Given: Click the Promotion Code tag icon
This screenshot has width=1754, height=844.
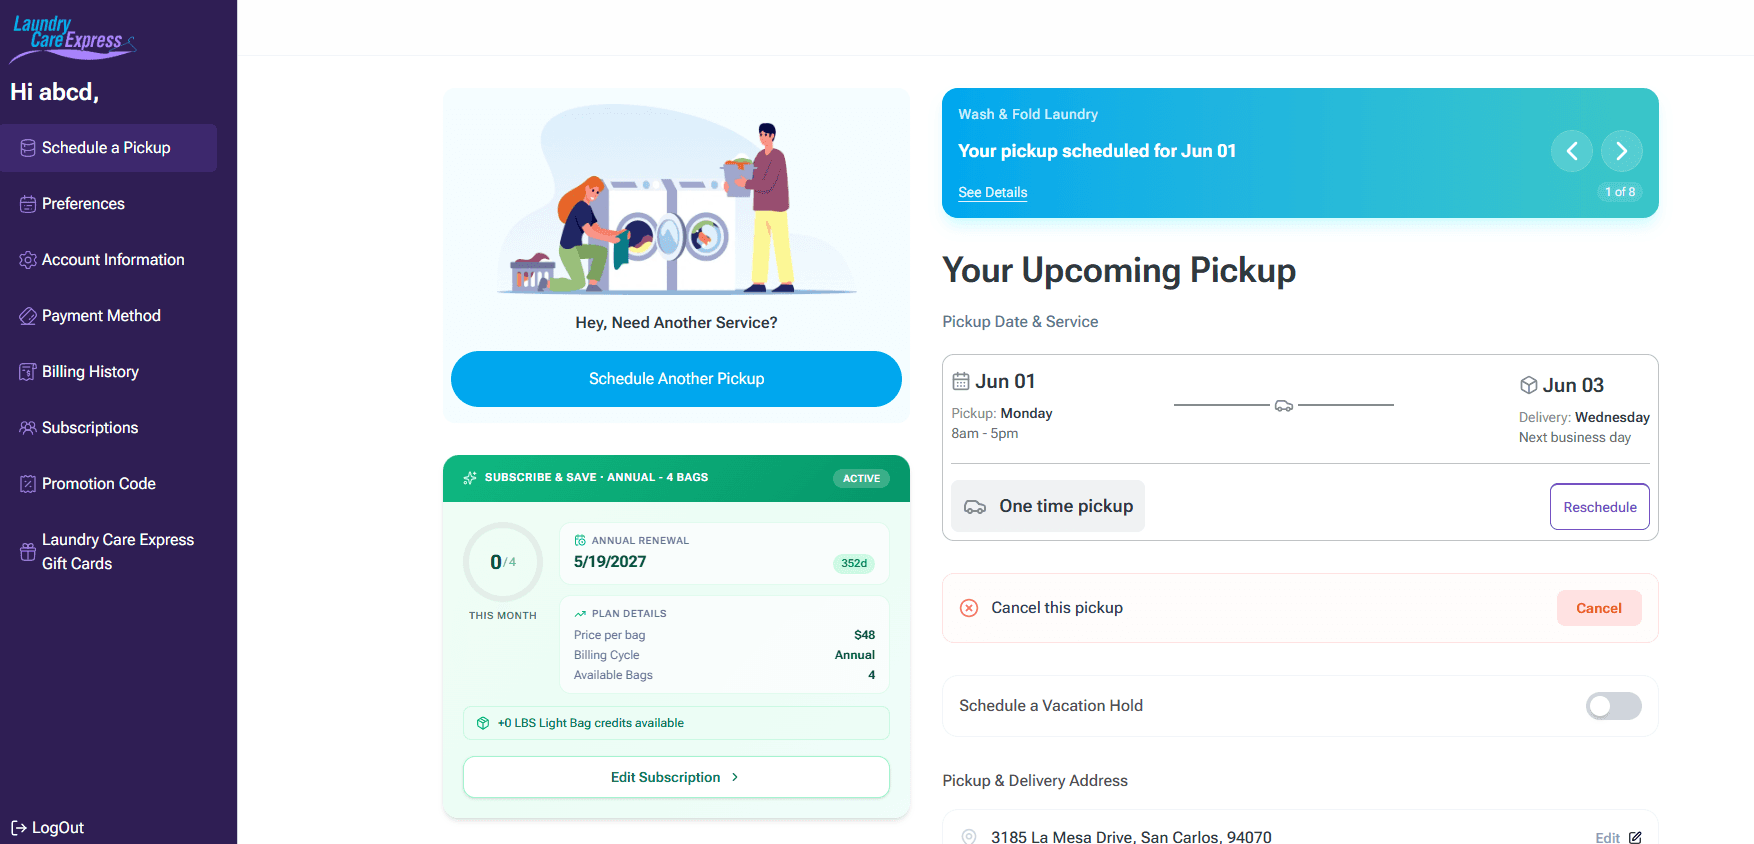Looking at the screenshot, I should (x=28, y=484).
